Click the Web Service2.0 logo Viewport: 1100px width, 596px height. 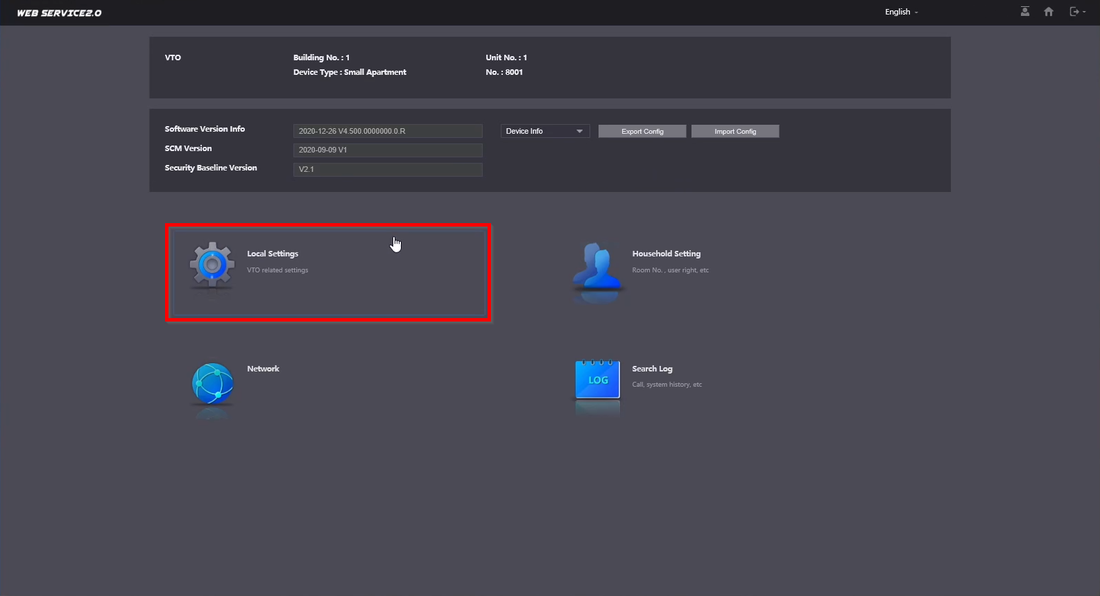tap(59, 13)
